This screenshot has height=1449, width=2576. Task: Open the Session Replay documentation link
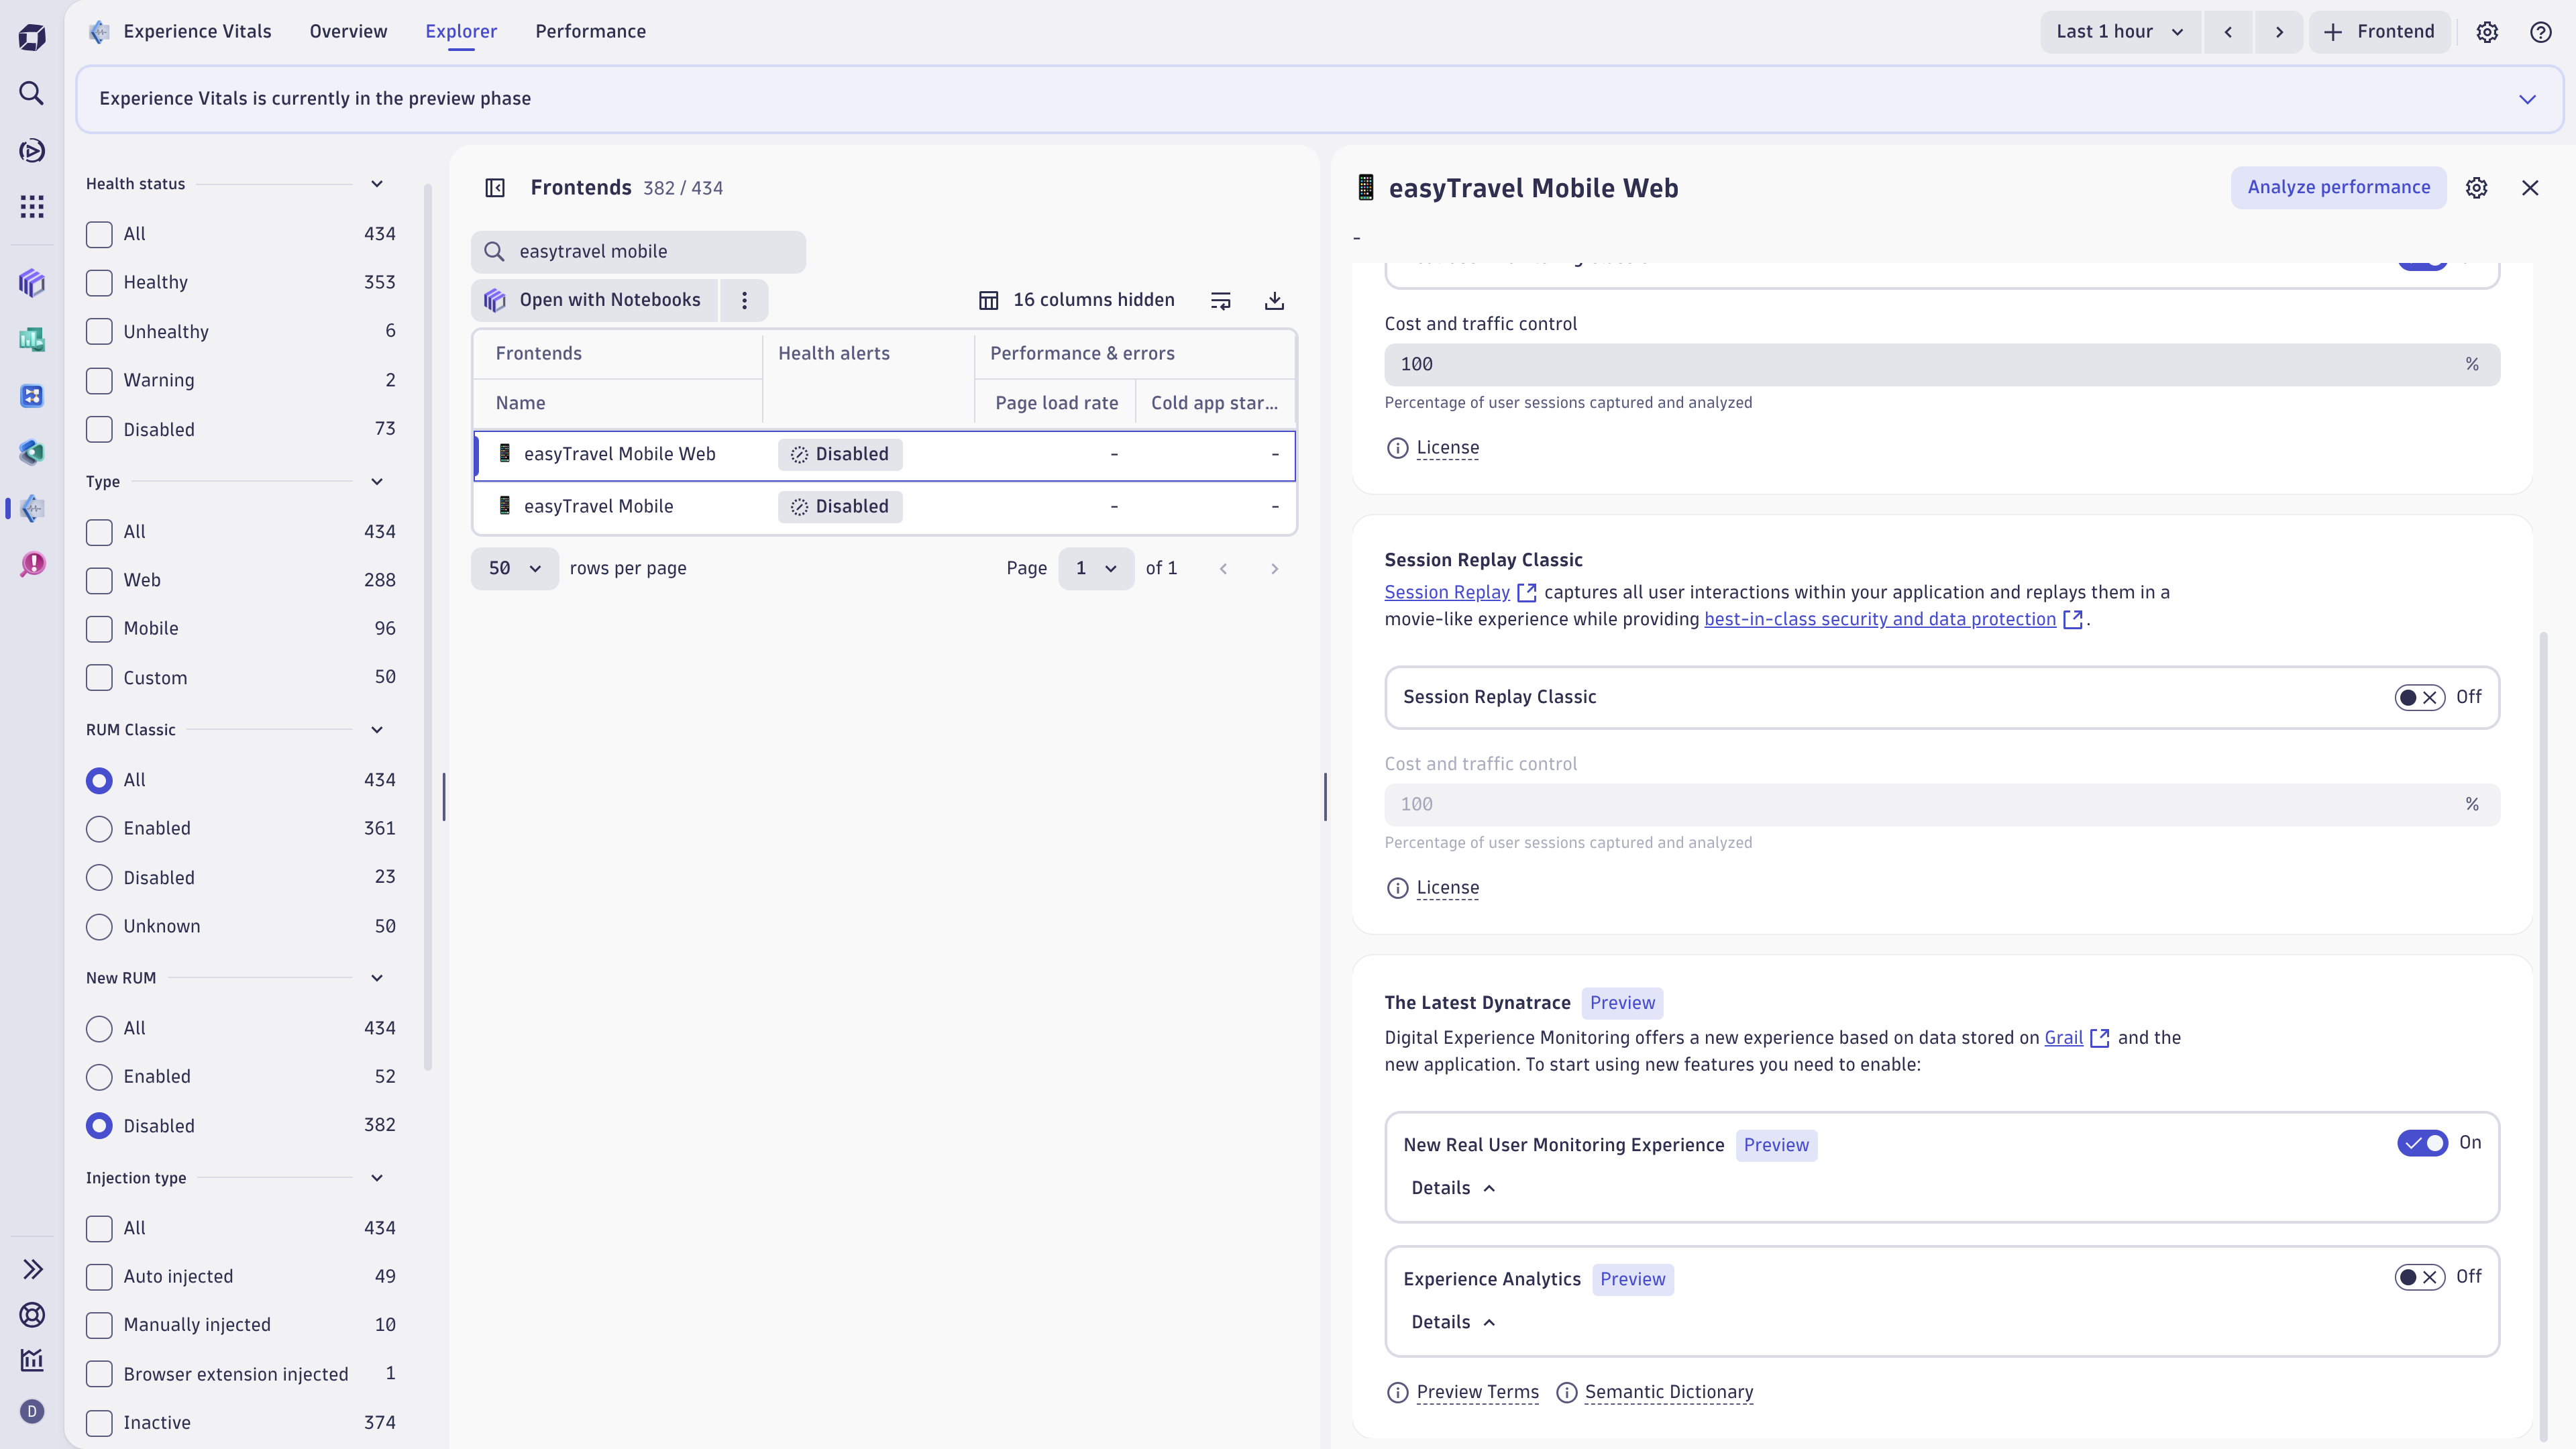click(1446, 592)
